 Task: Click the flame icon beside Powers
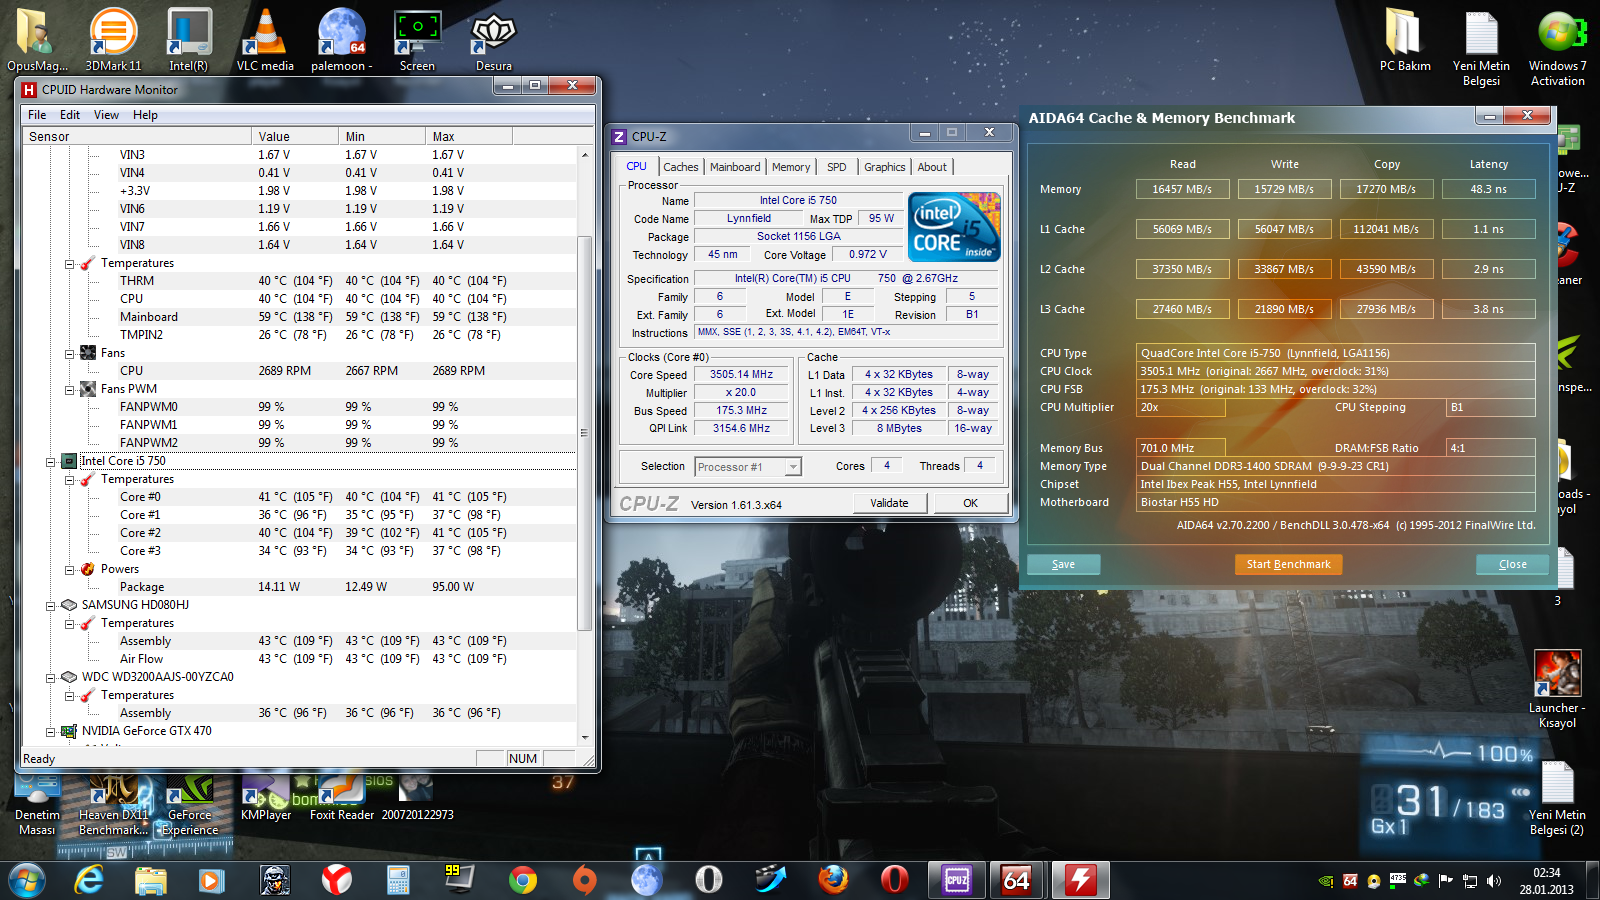(x=88, y=569)
